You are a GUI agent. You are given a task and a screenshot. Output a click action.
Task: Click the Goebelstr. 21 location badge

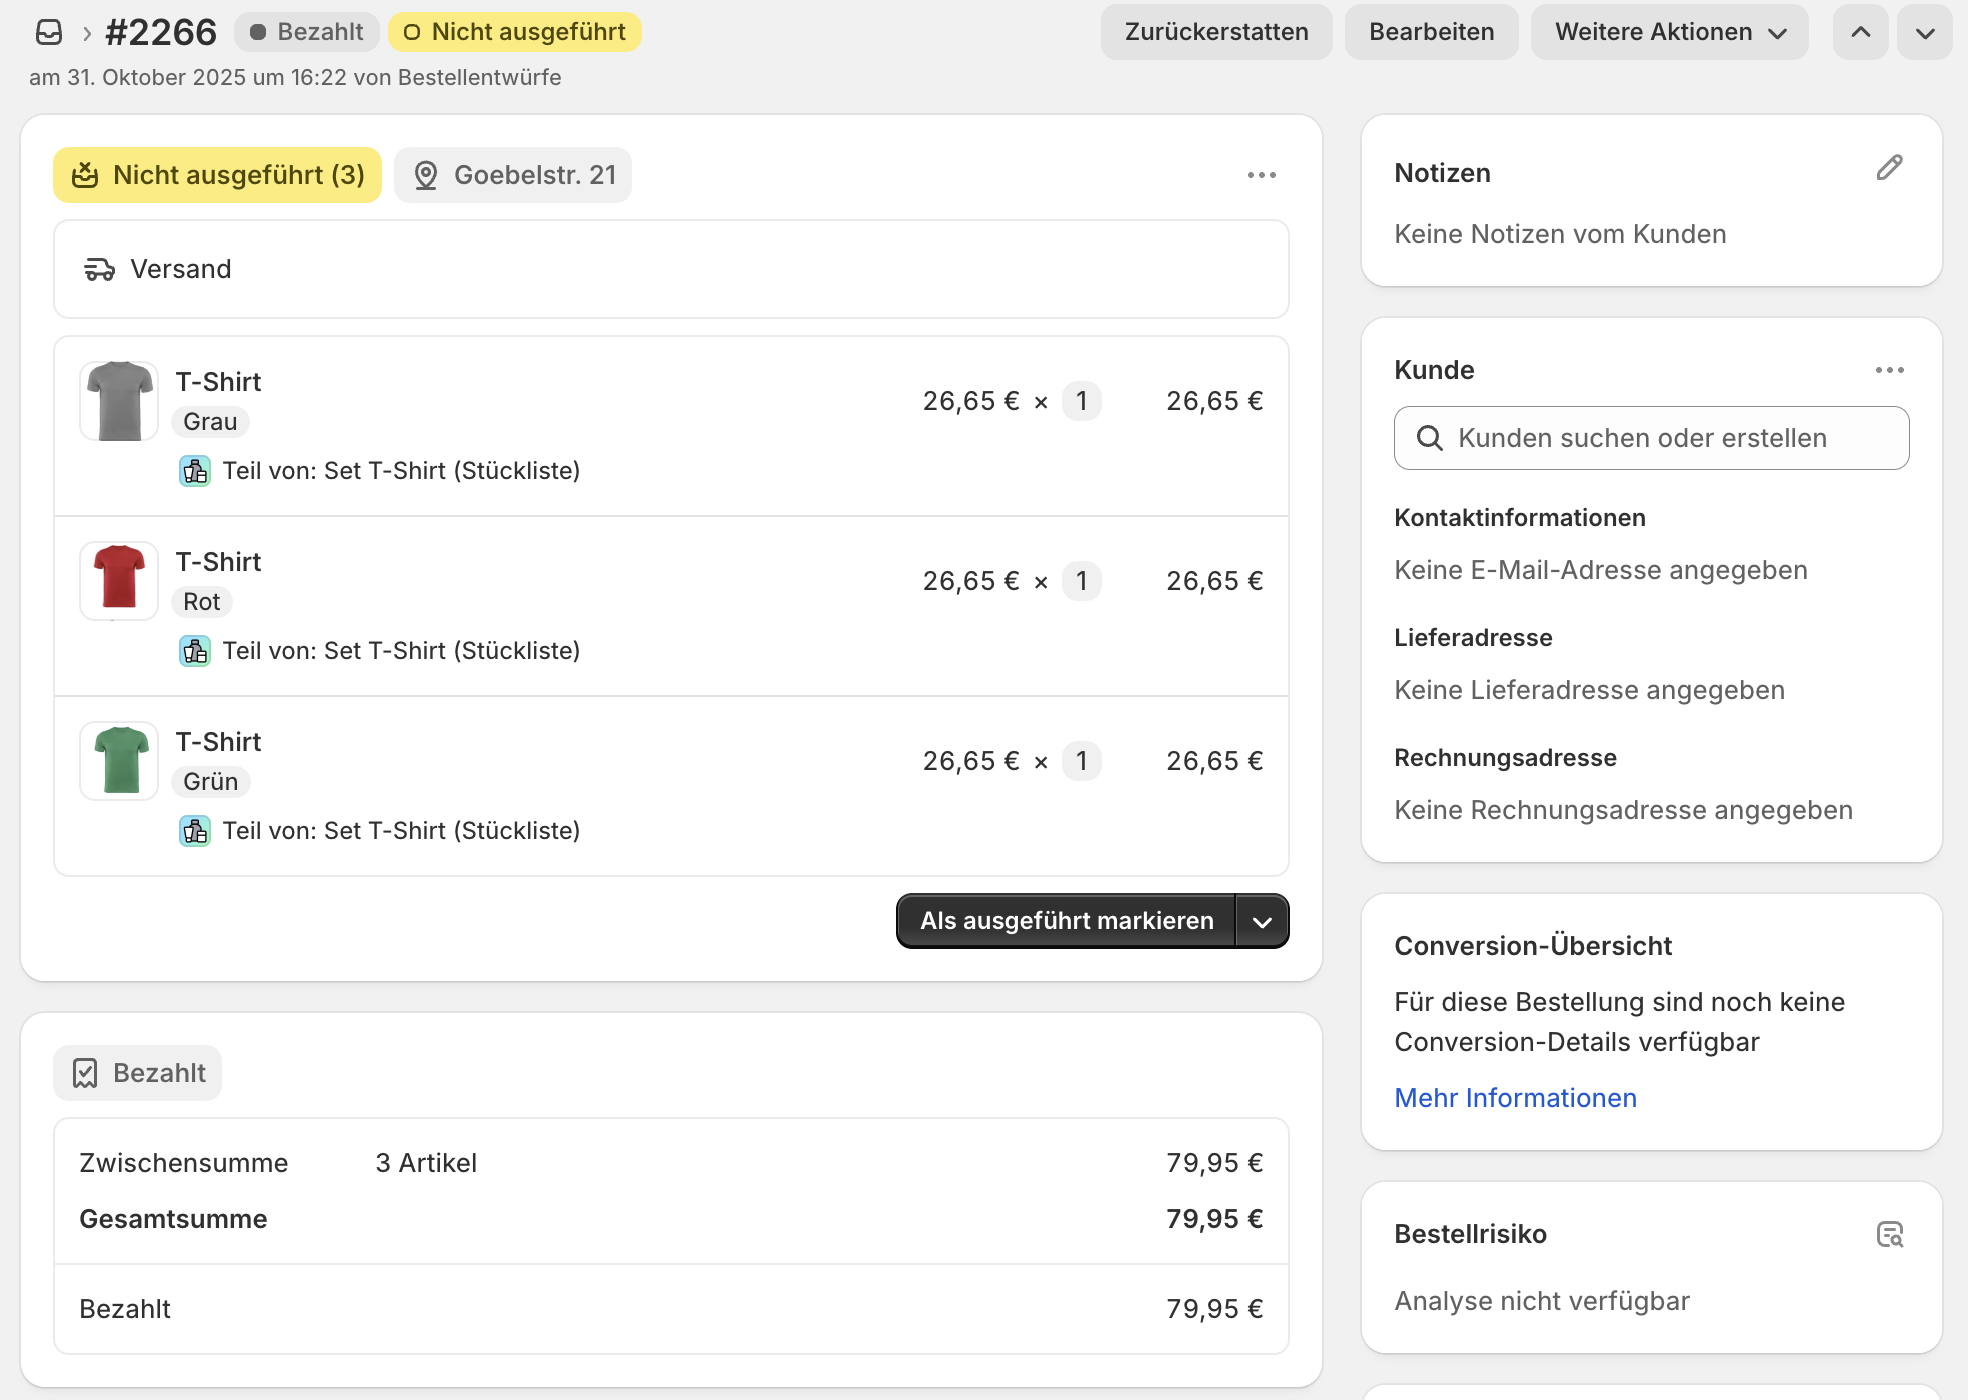(x=513, y=175)
